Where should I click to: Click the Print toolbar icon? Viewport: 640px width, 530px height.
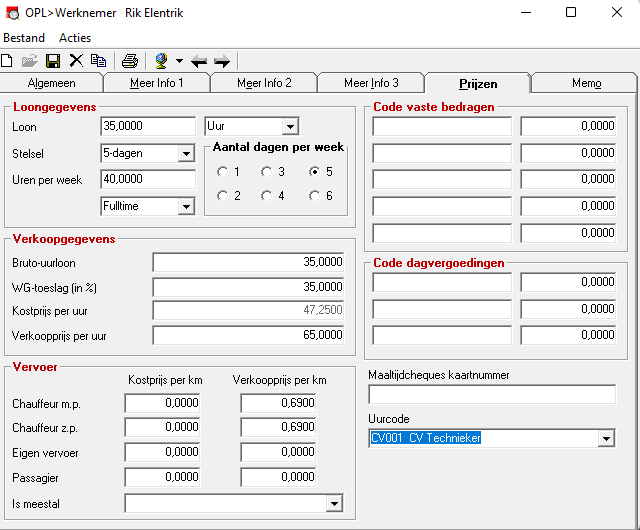pyautogui.click(x=130, y=61)
